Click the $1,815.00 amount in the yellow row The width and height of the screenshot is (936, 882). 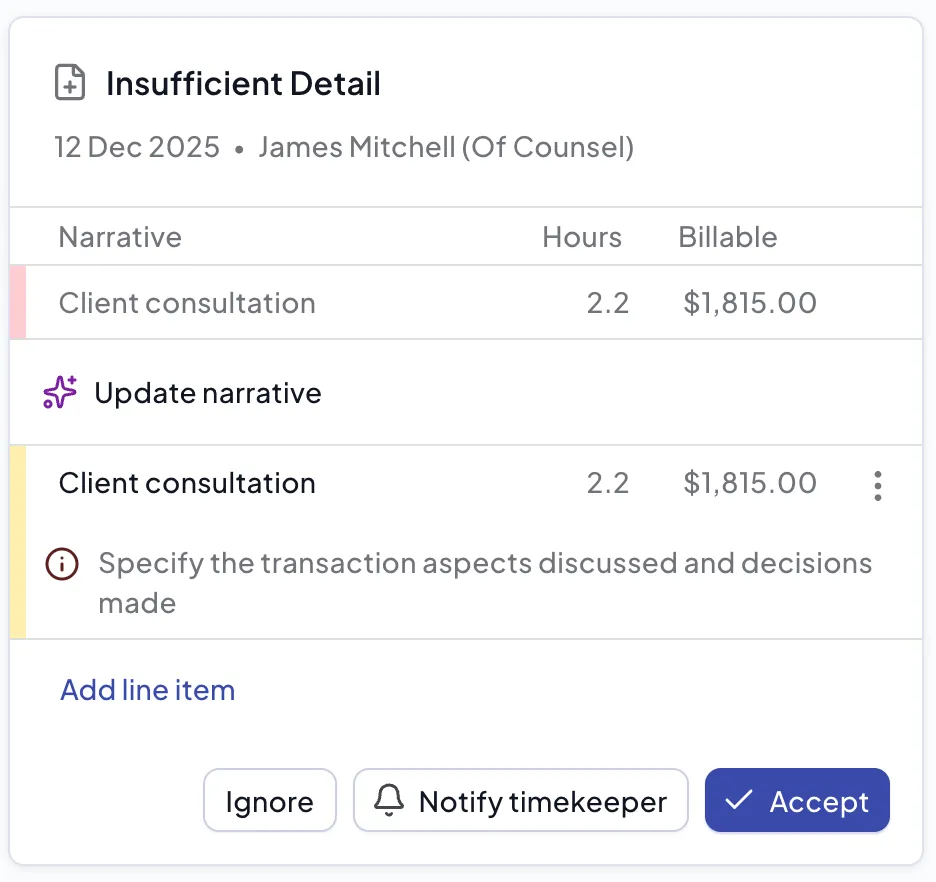pos(750,483)
